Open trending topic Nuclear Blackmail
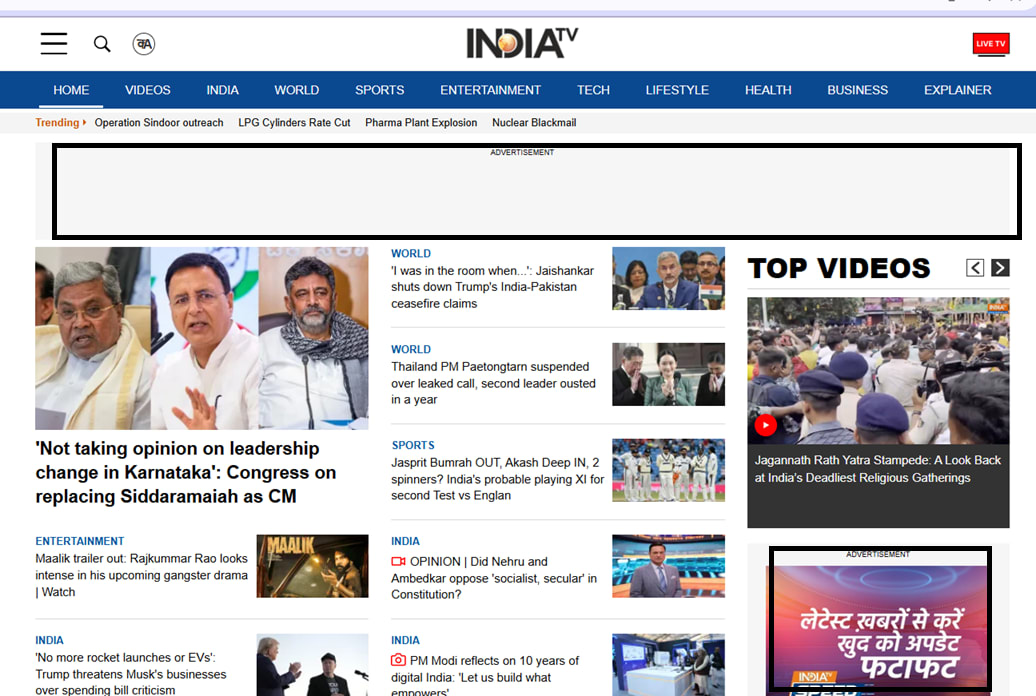The width and height of the screenshot is (1036, 696). [534, 122]
